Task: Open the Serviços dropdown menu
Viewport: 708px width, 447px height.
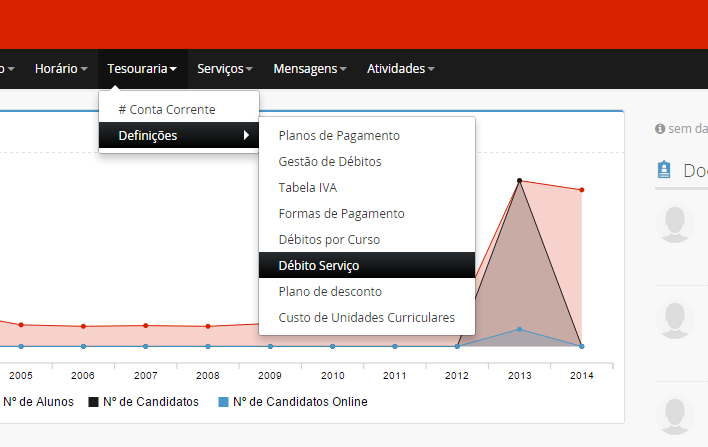Action: [x=224, y=69]
